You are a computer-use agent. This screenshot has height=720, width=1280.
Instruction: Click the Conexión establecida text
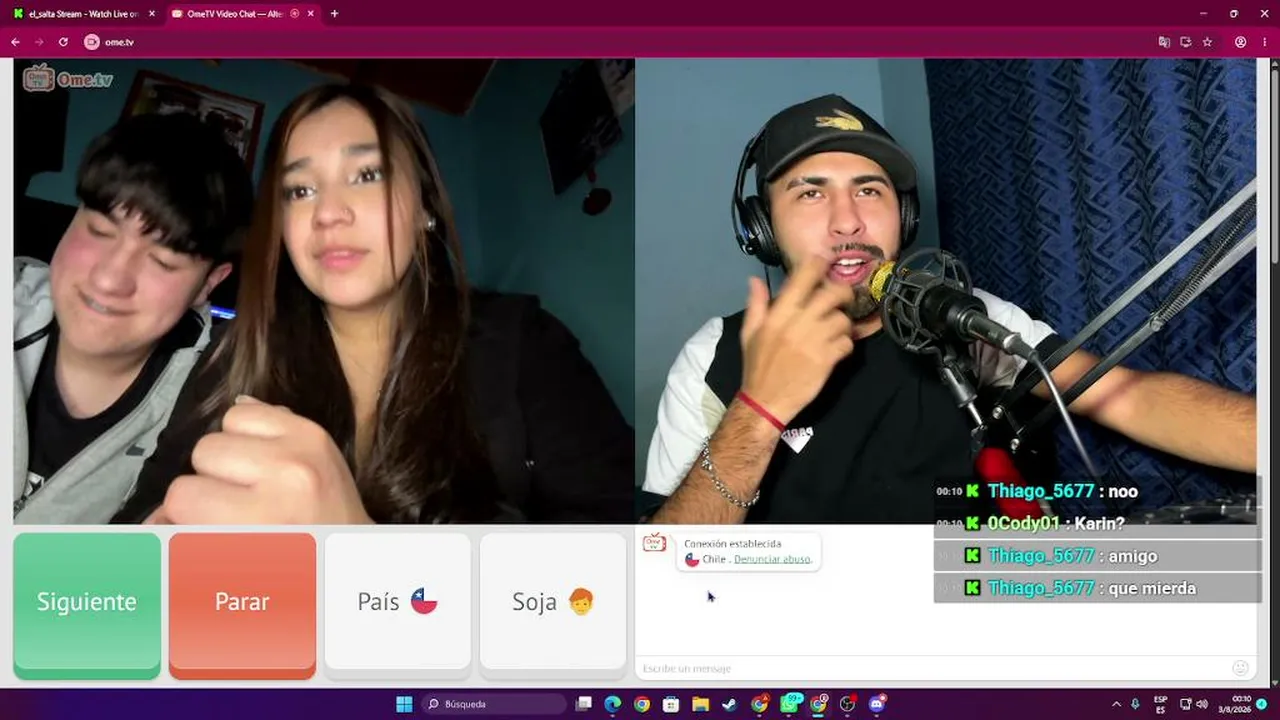pos(733,544)
